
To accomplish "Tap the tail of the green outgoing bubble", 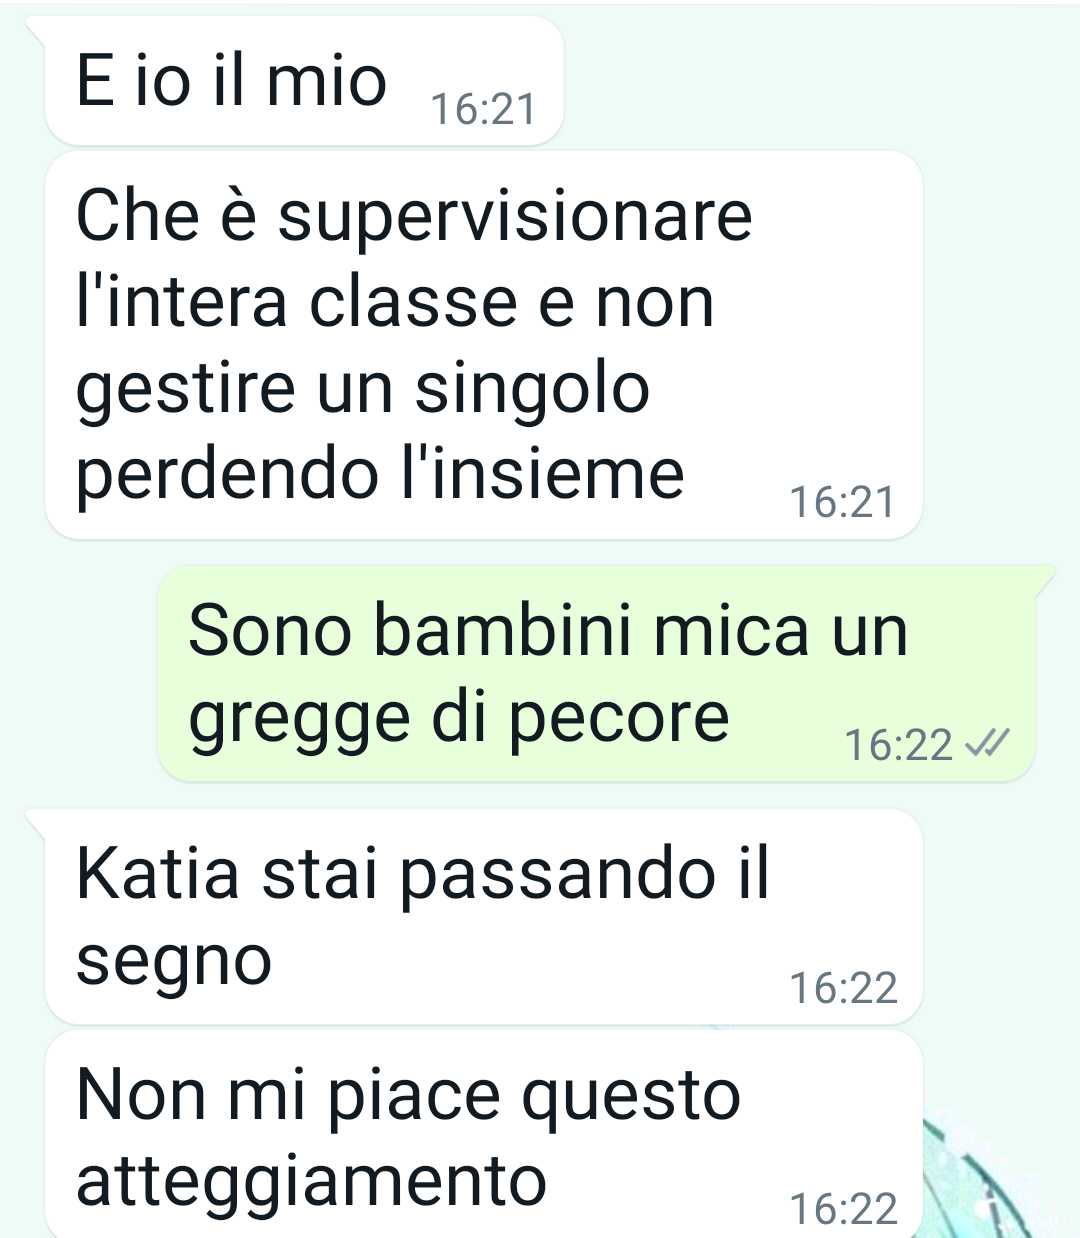I will 1044,580.
